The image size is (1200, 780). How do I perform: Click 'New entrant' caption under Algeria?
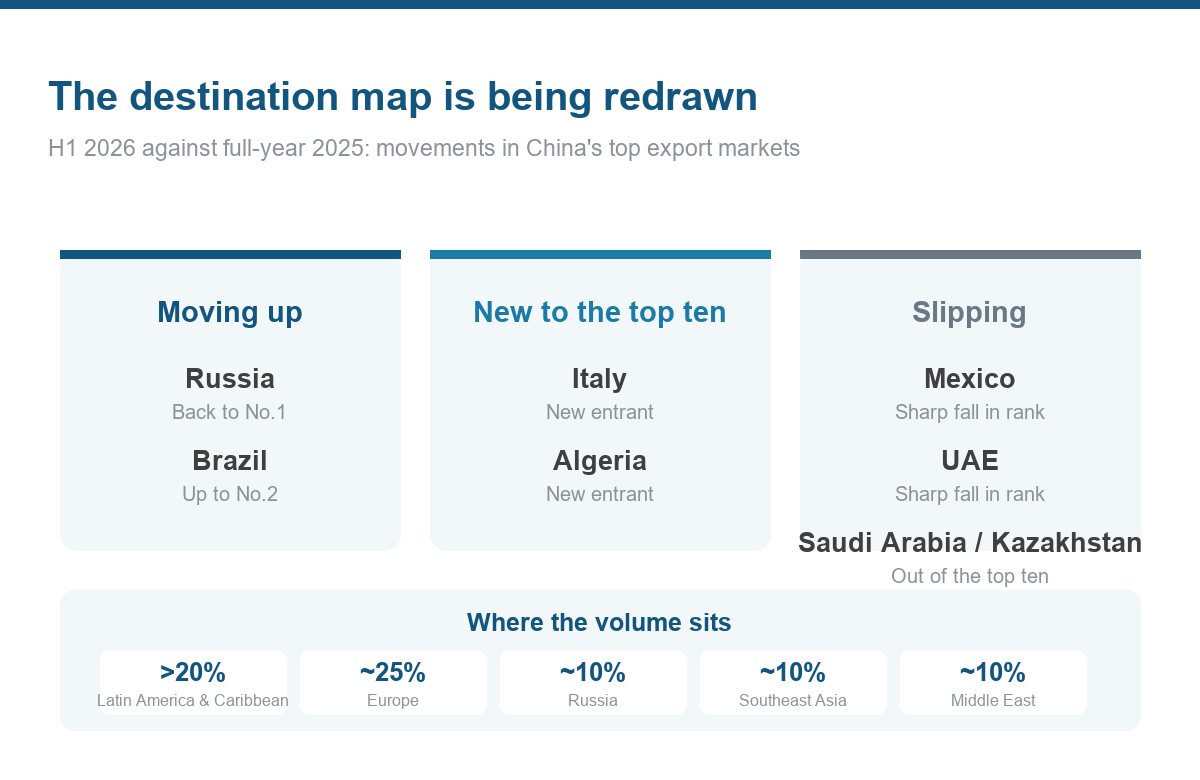pos(600,494)
